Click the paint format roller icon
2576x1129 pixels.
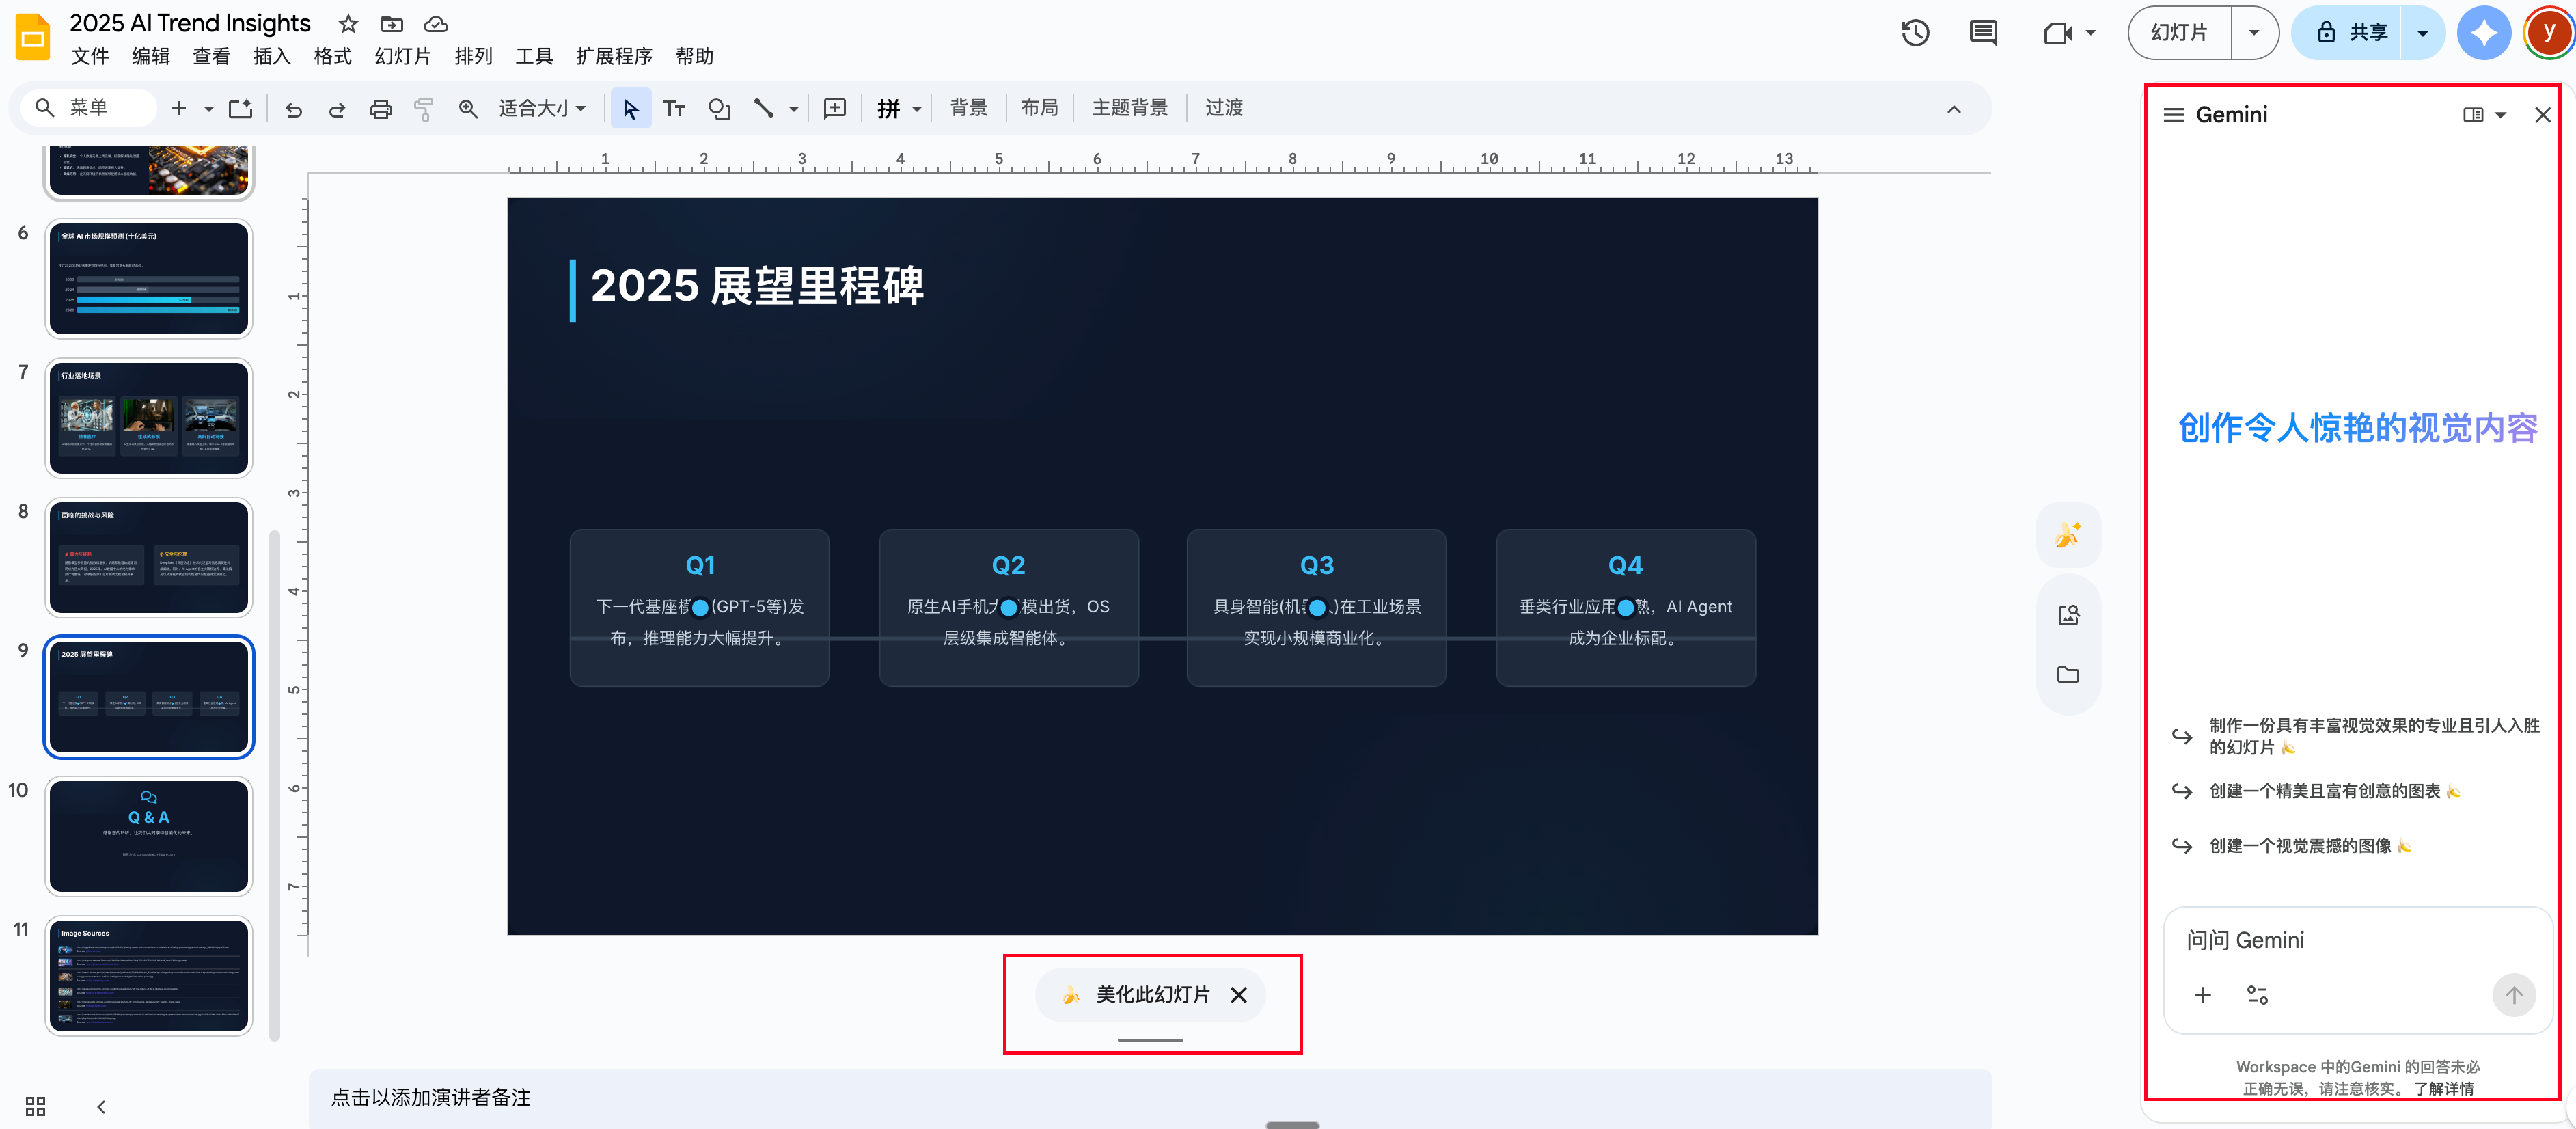424,109
